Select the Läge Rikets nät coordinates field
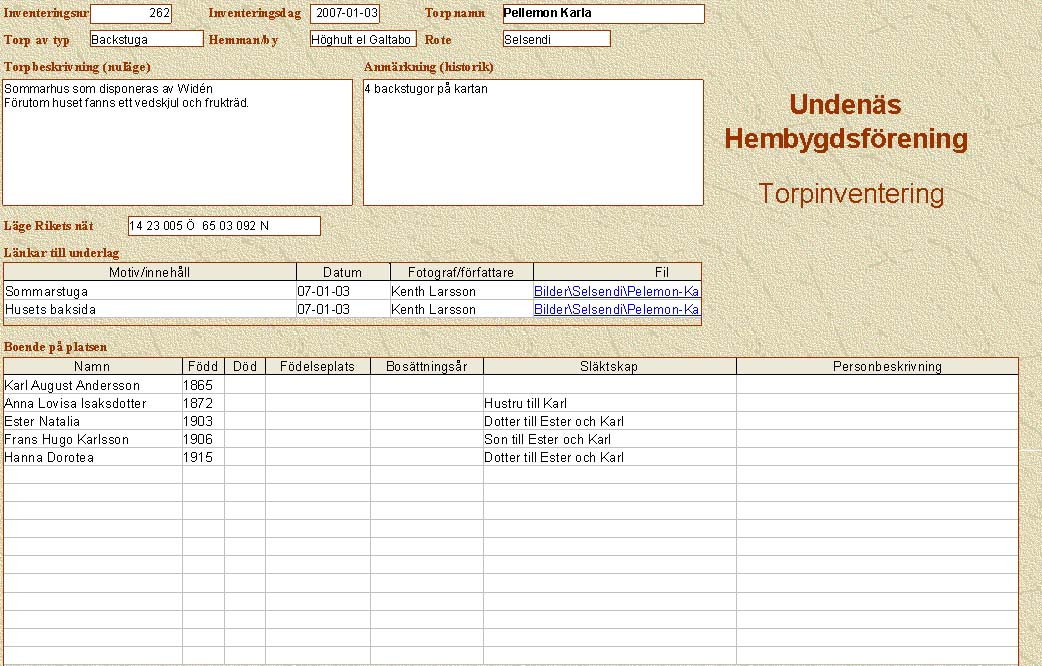Screen dimensions: 1042x666 pos(224,226)
